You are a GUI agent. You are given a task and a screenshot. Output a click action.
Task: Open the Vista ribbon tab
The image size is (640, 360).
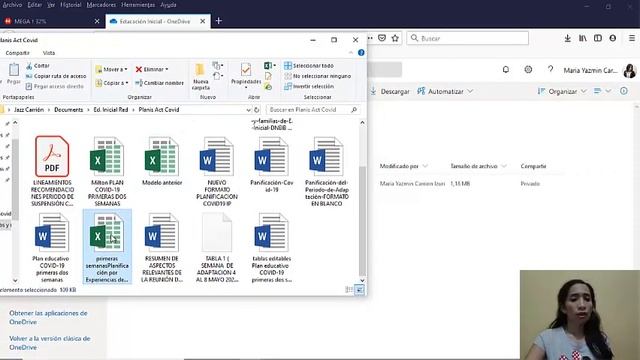49,53
